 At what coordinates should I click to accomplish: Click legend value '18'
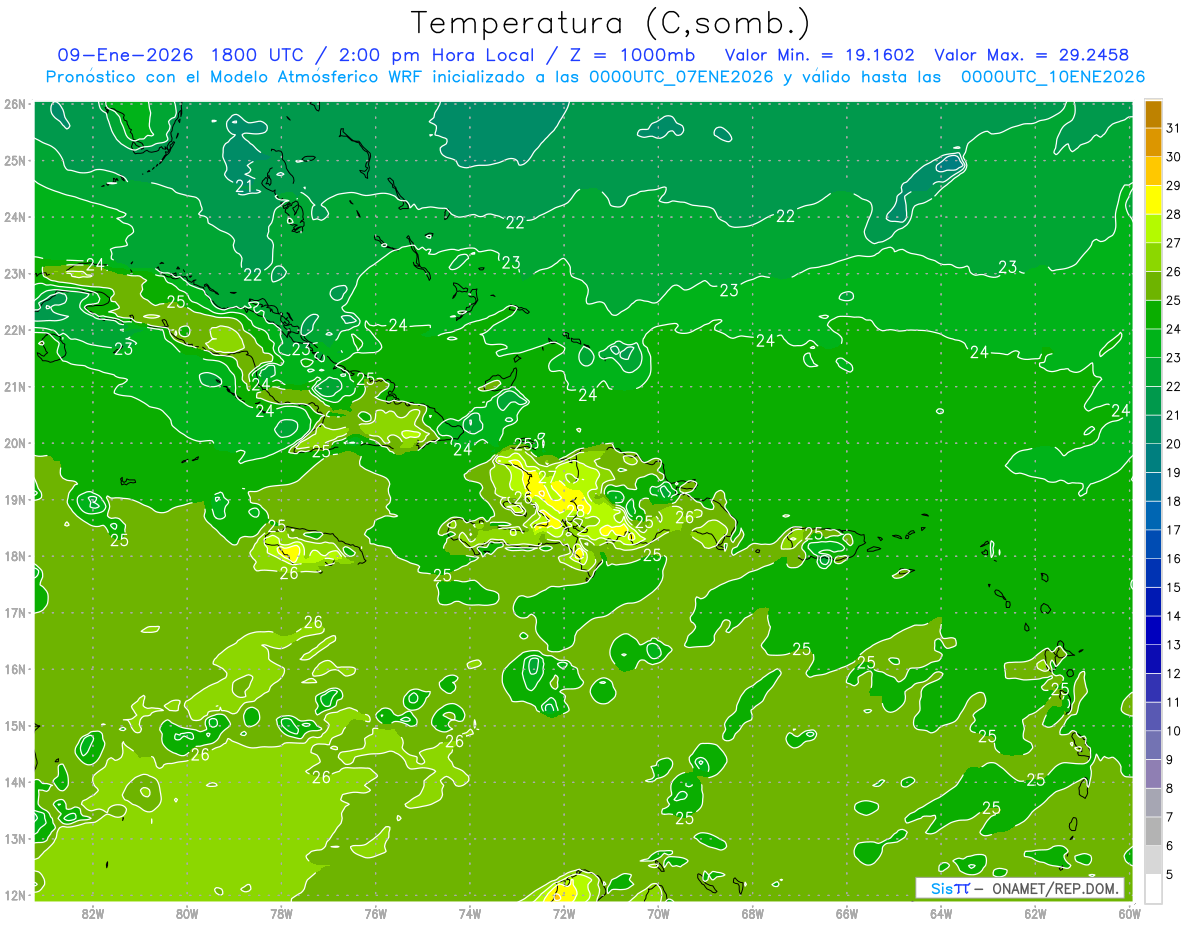click(x=1173, y=501)
